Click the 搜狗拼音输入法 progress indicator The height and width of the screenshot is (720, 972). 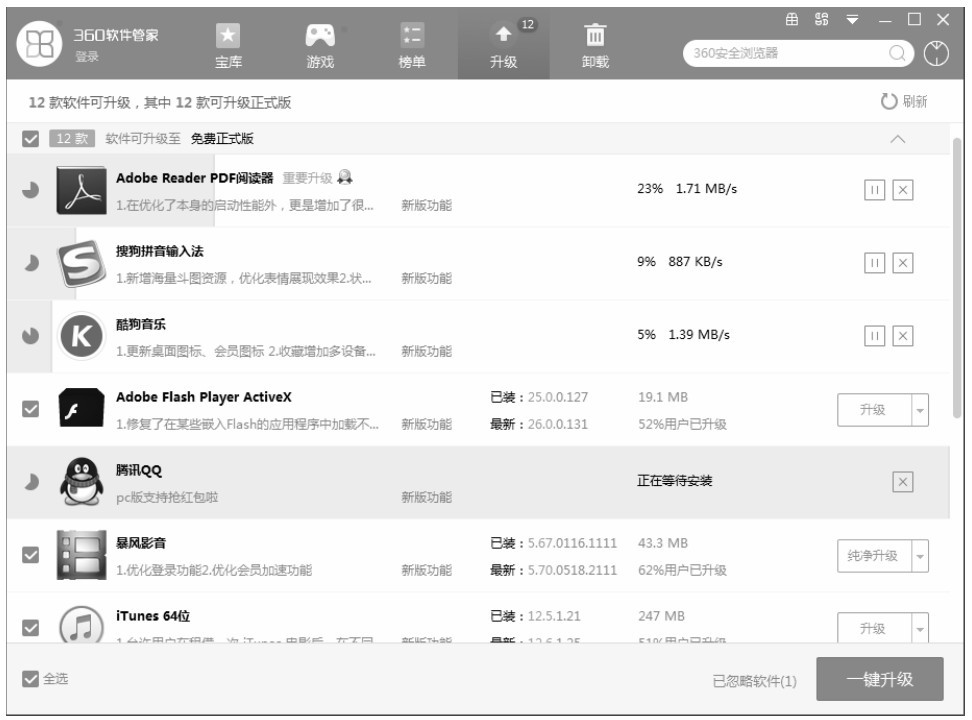pos(30,263)
